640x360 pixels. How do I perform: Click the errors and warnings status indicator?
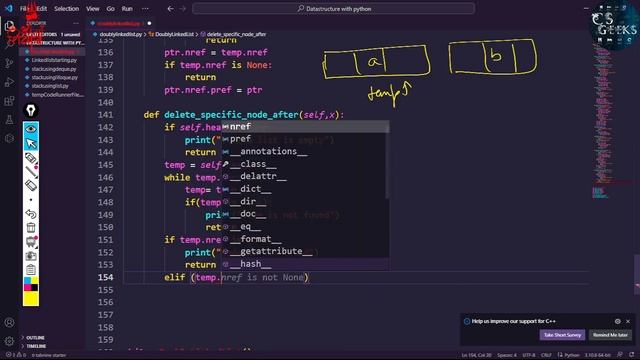coord(15,355)
